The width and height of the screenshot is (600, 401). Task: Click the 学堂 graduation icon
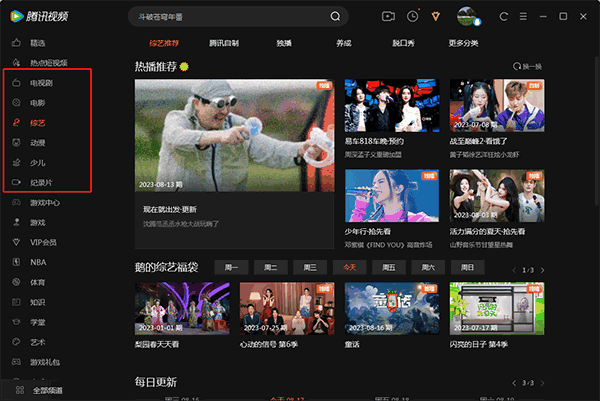(x=16, y=322)
